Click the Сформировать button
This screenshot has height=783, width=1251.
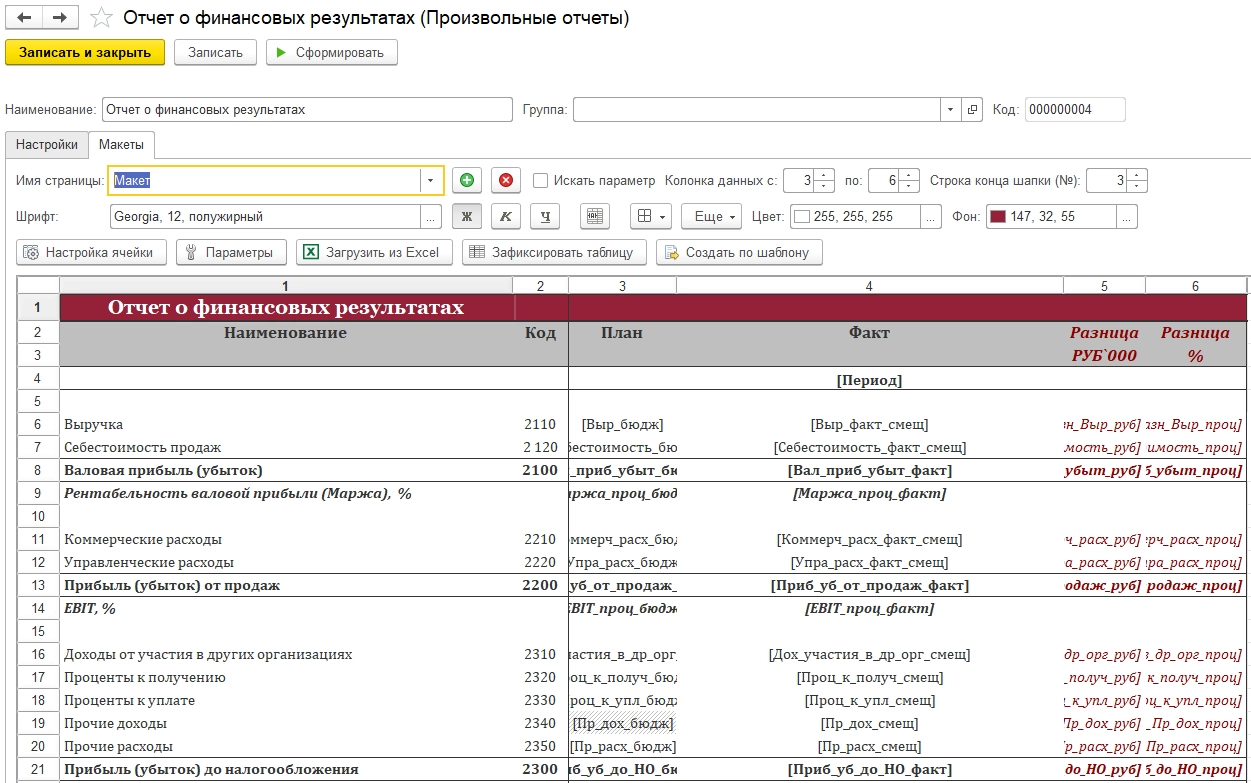(332, 52)
